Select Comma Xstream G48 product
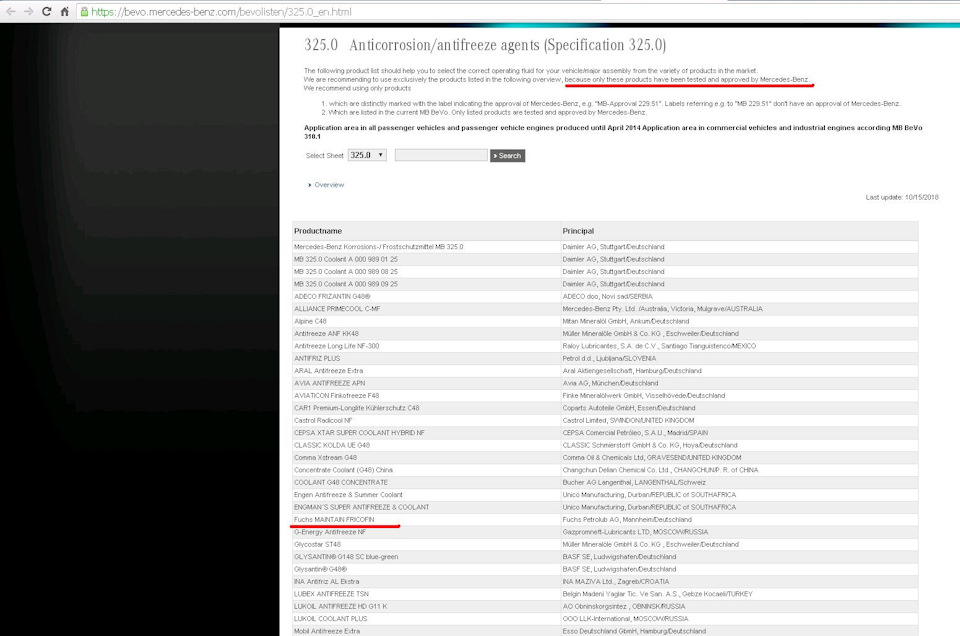 pos(325,457)
